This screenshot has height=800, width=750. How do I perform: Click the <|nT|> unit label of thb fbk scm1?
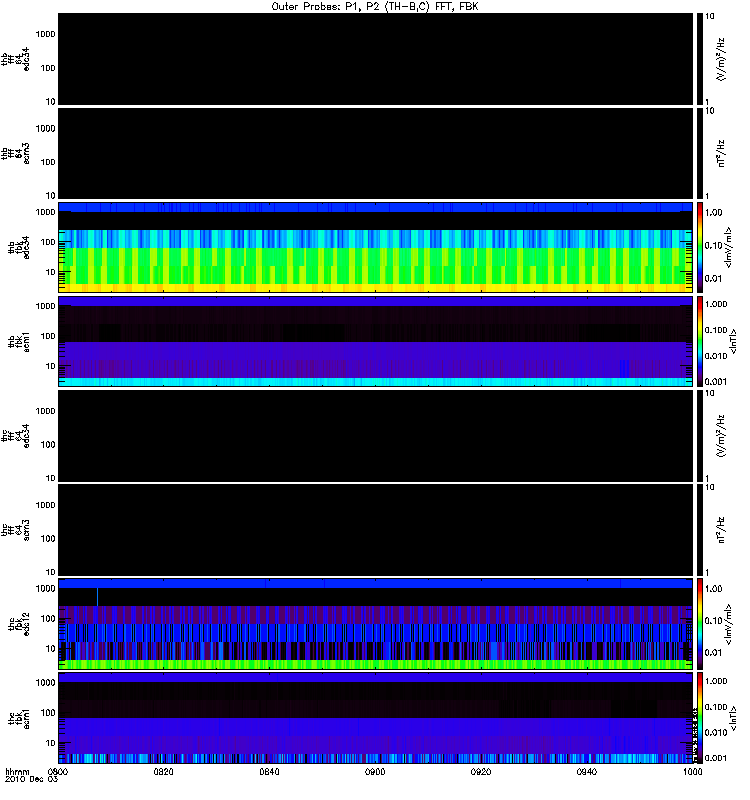(x=733, y=341)
